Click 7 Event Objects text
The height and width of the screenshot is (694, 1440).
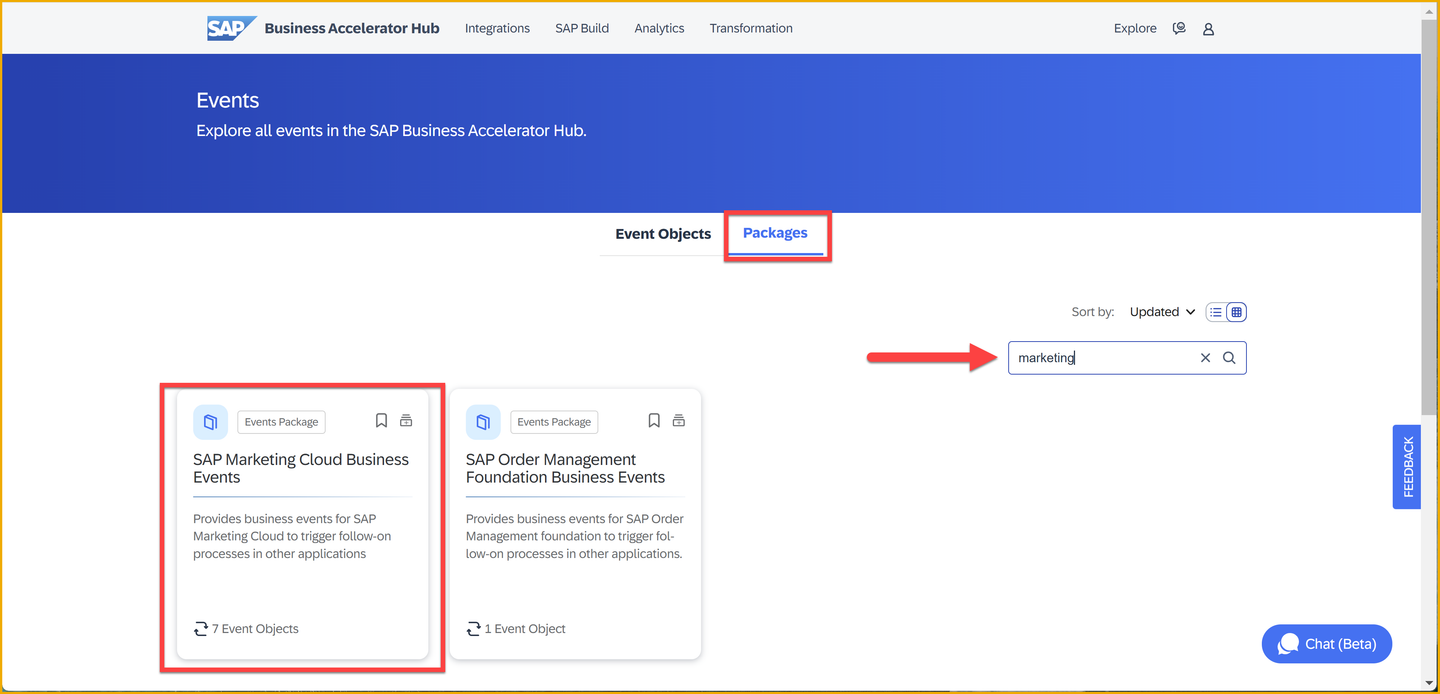pyautogui.click(x=255, y=629)
